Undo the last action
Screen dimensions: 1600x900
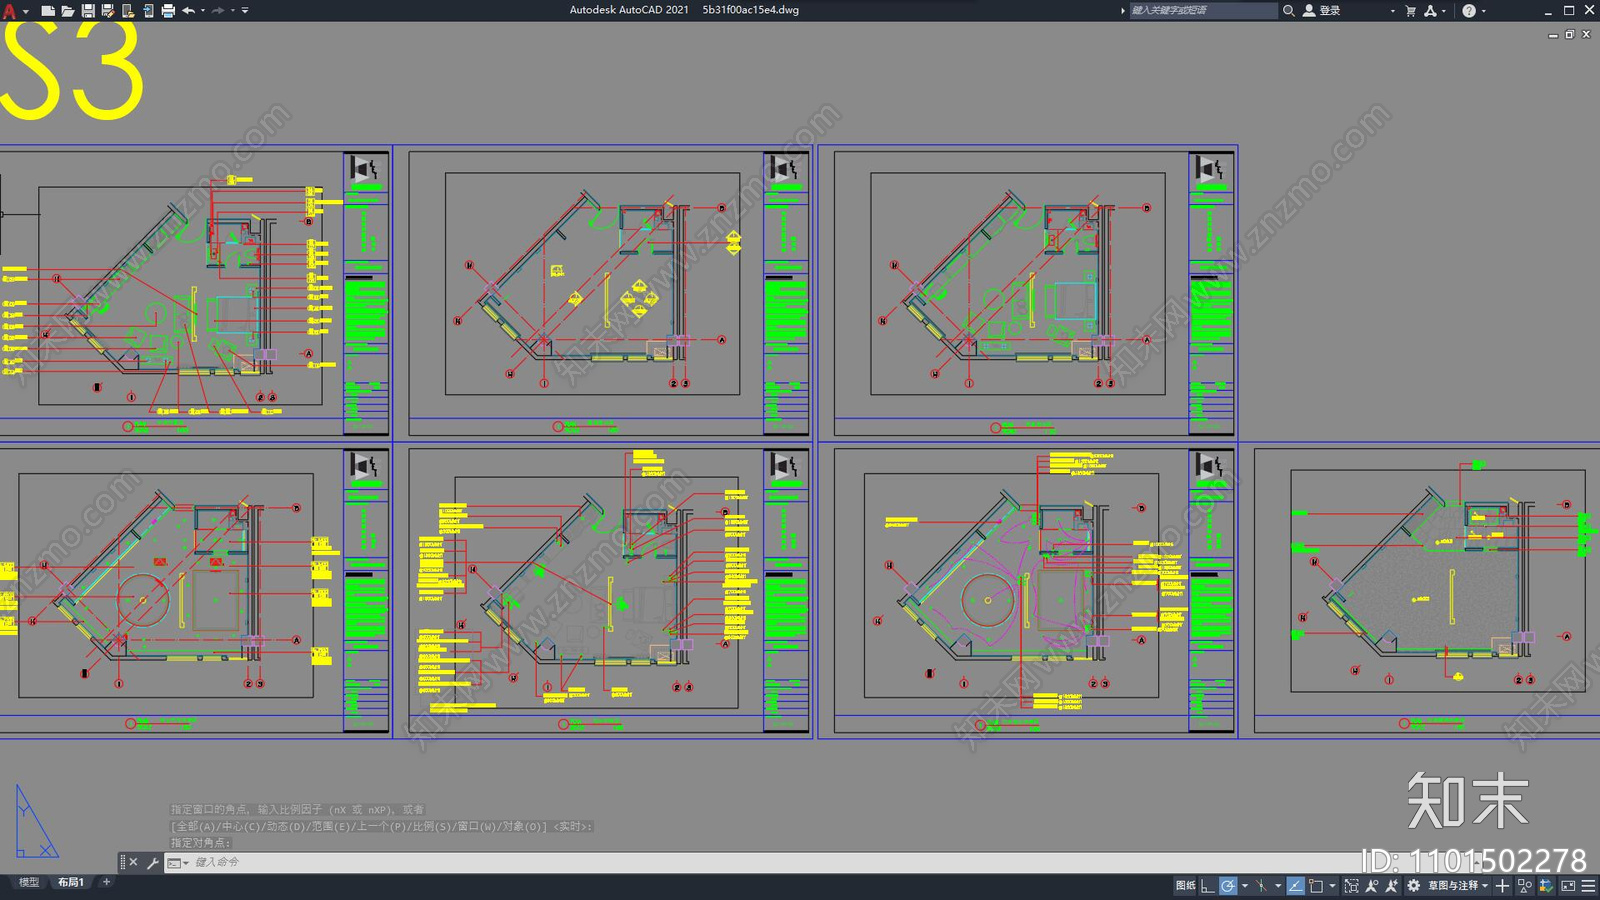(188, 11)
